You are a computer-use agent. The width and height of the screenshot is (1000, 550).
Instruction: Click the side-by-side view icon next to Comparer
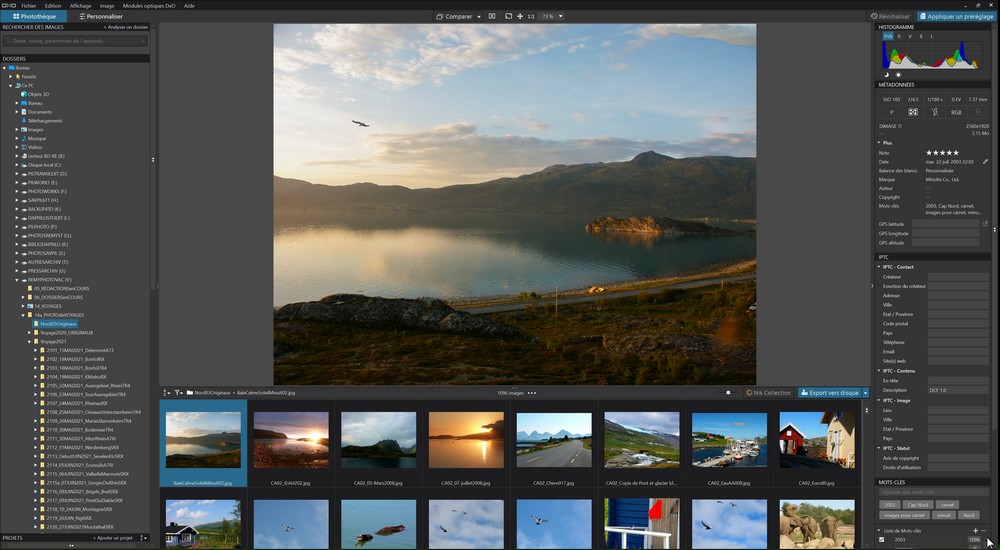pyautogui.click(x=492, y=16)
